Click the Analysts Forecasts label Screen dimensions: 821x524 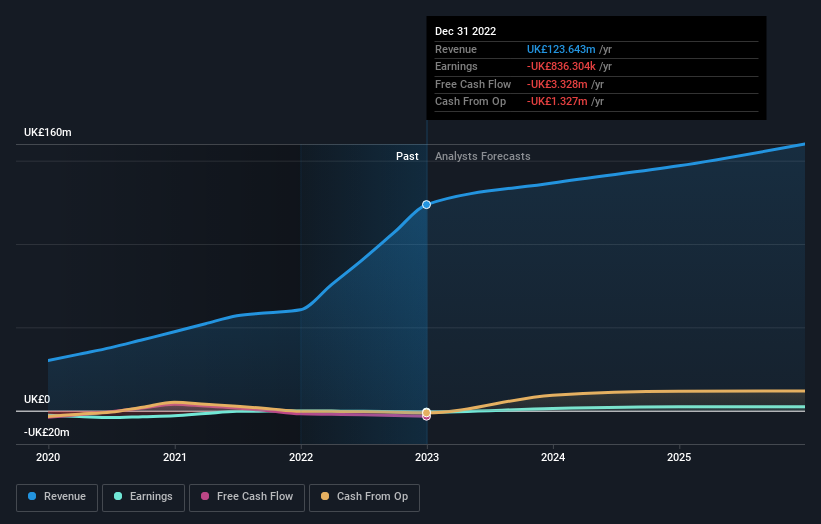[483, 157]
